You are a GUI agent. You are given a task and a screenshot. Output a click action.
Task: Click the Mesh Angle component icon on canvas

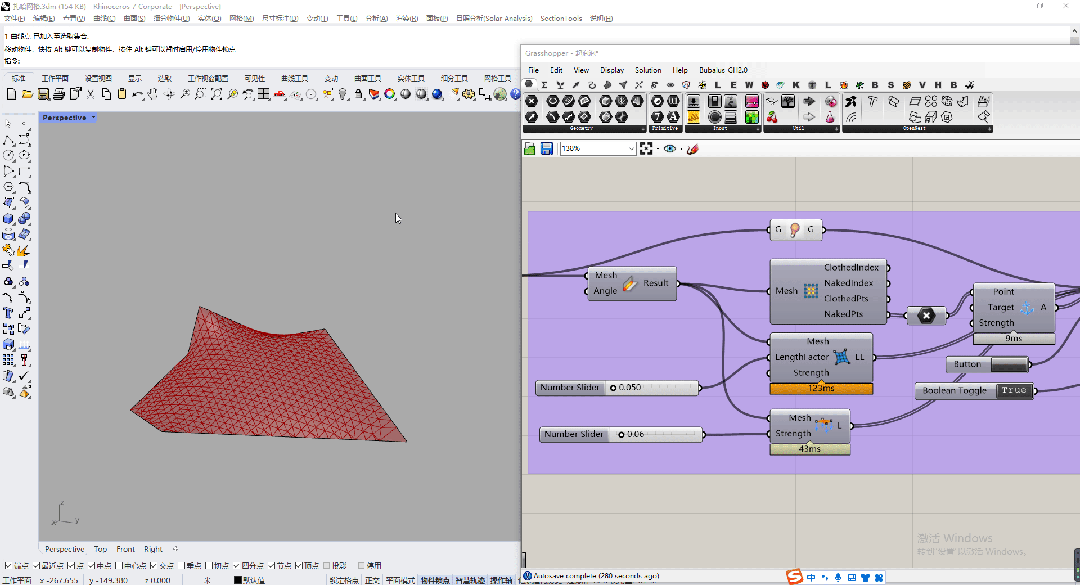pyautogui.click(x=630, y=283)
